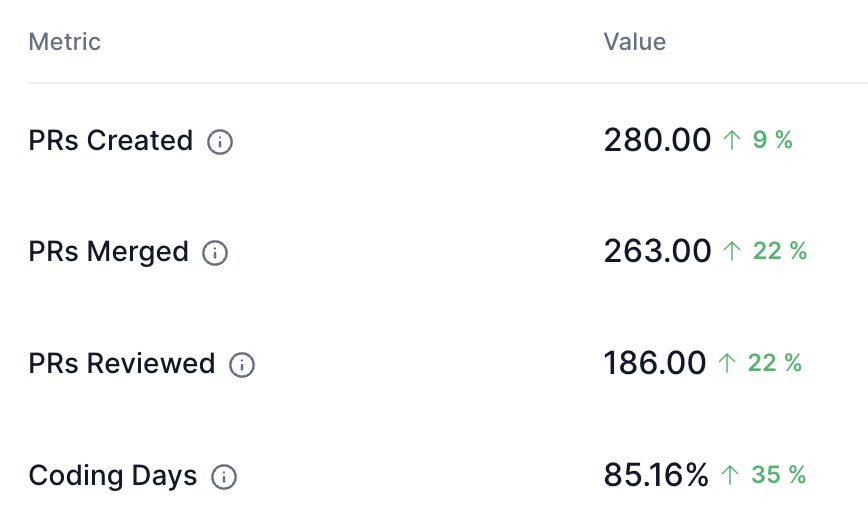This screenshot has width=868, height=512.
Task: Click the 85.16% value
Action: click(x=656, y=475)
